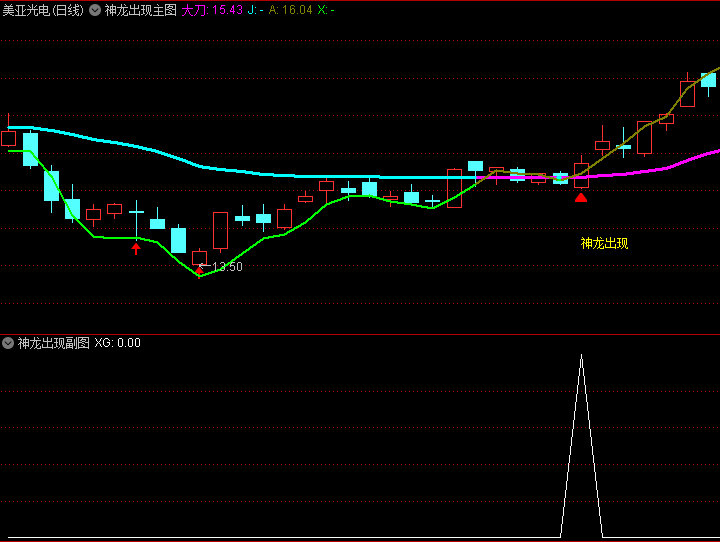The width and height of the screenshot is (720, 542).
Task: Click the white XG spike peak
Action: pos(581,356)
